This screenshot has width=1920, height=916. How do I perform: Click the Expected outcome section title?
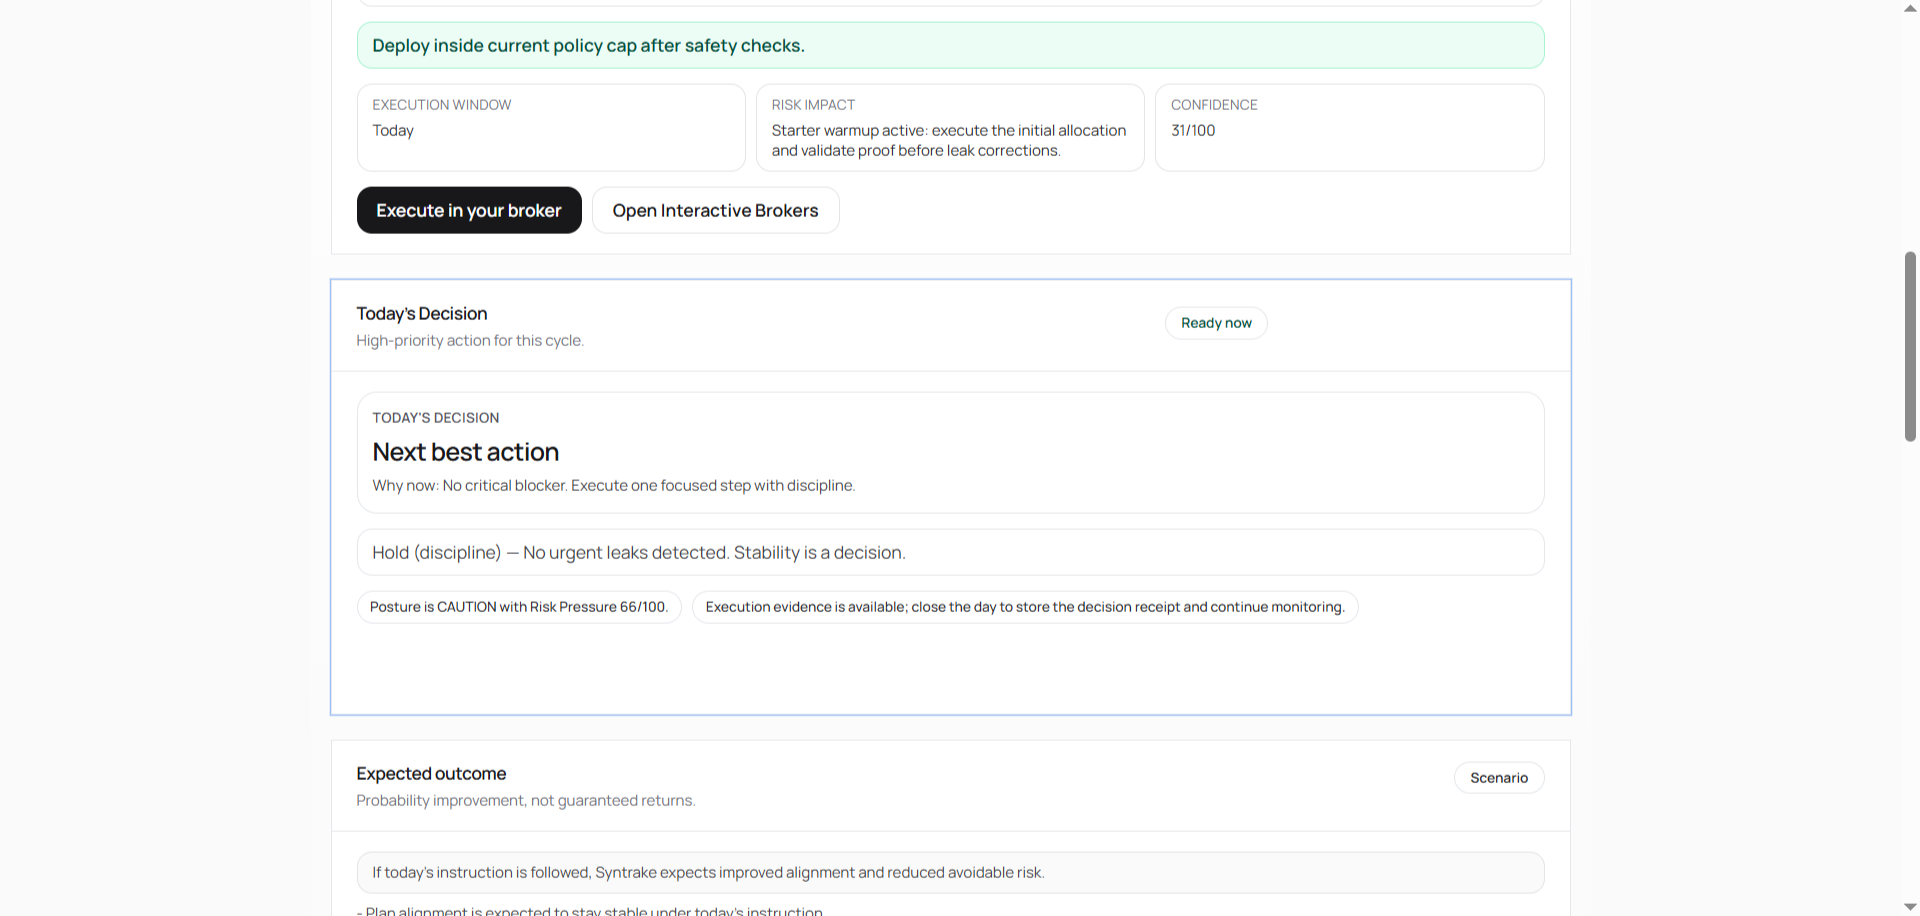(431, 773)
